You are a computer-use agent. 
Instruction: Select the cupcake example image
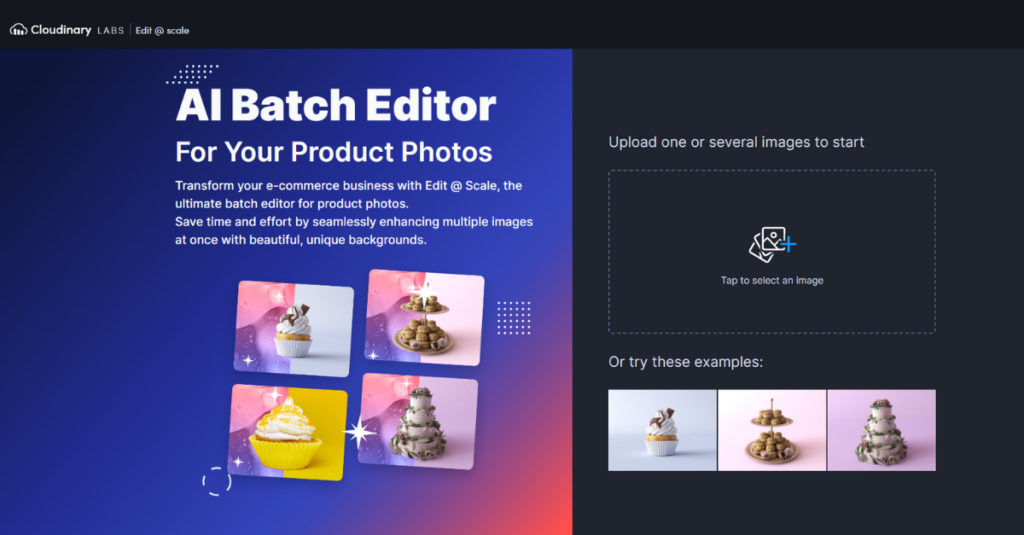(x=662, y=430)
